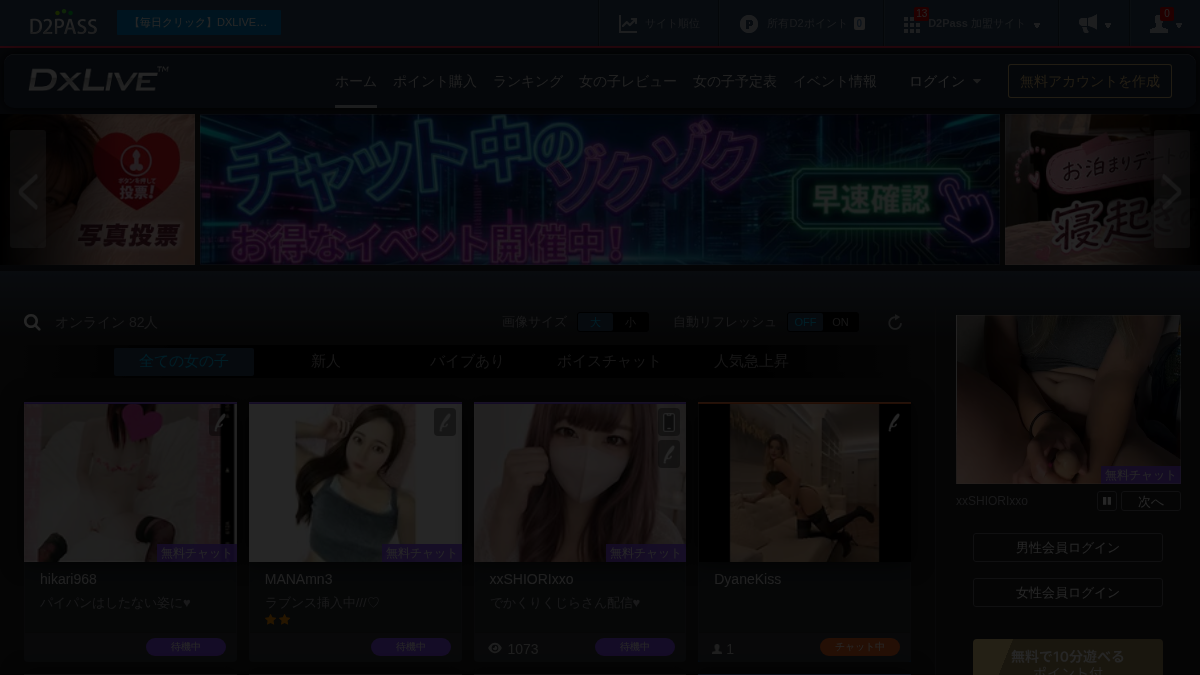Screen dimensions: 1200x675
Task: Click 待機中 status on hikari968
Action: coord(186,647)
